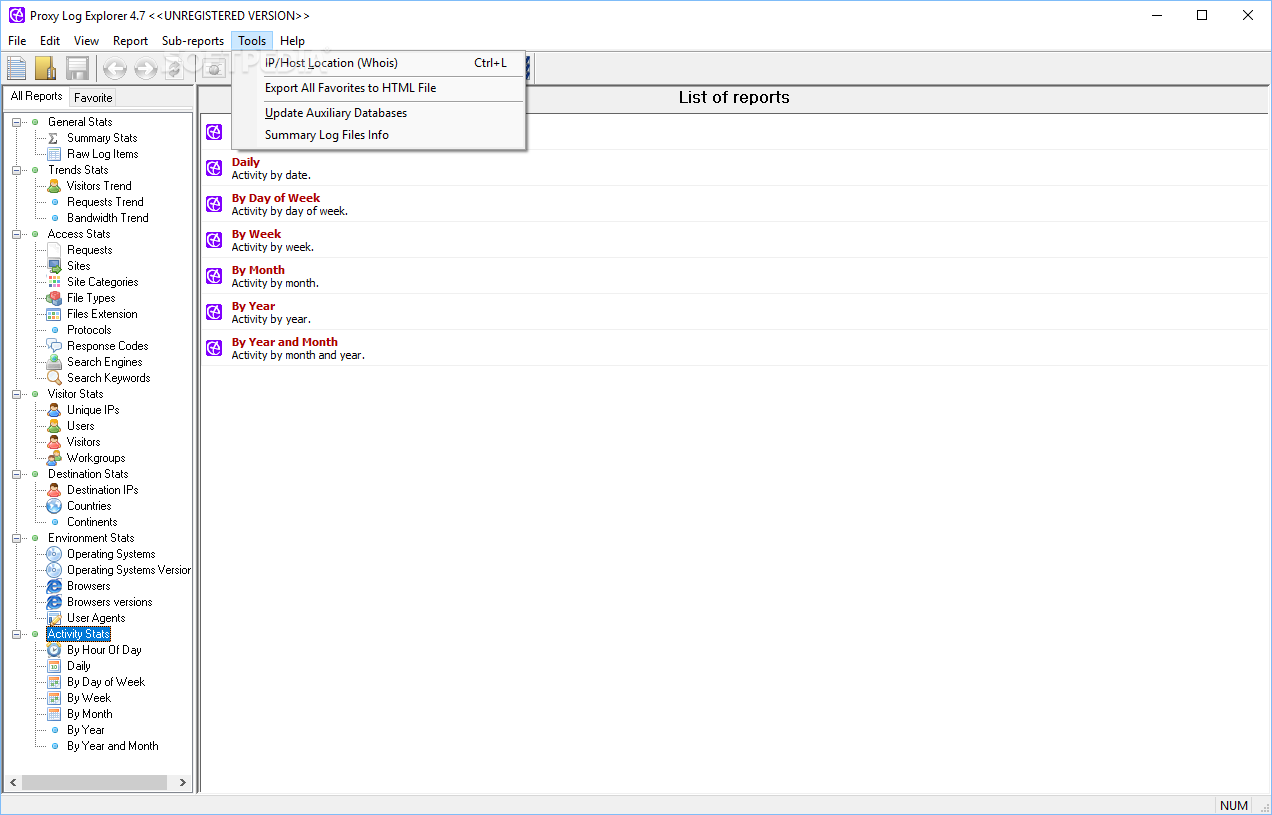Click the File Types icon in tree

click(54, 298)
